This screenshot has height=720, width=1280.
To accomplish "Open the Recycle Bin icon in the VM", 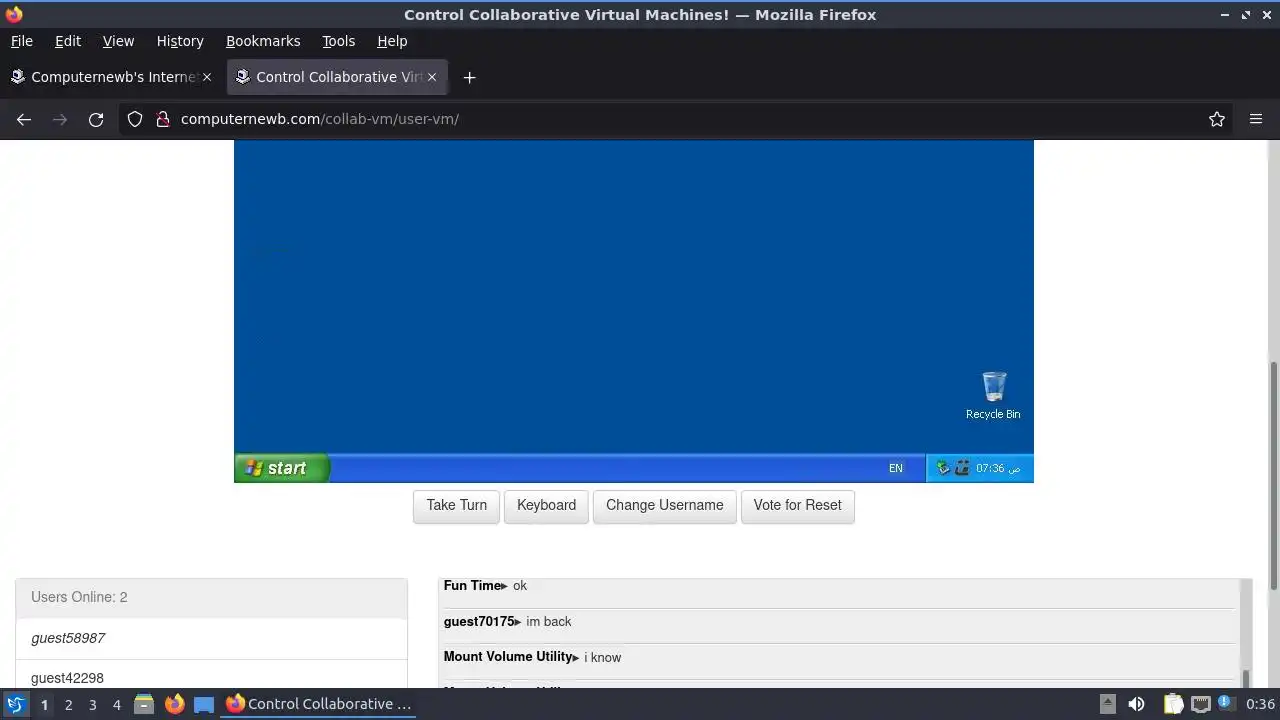I will pos(993,395).
